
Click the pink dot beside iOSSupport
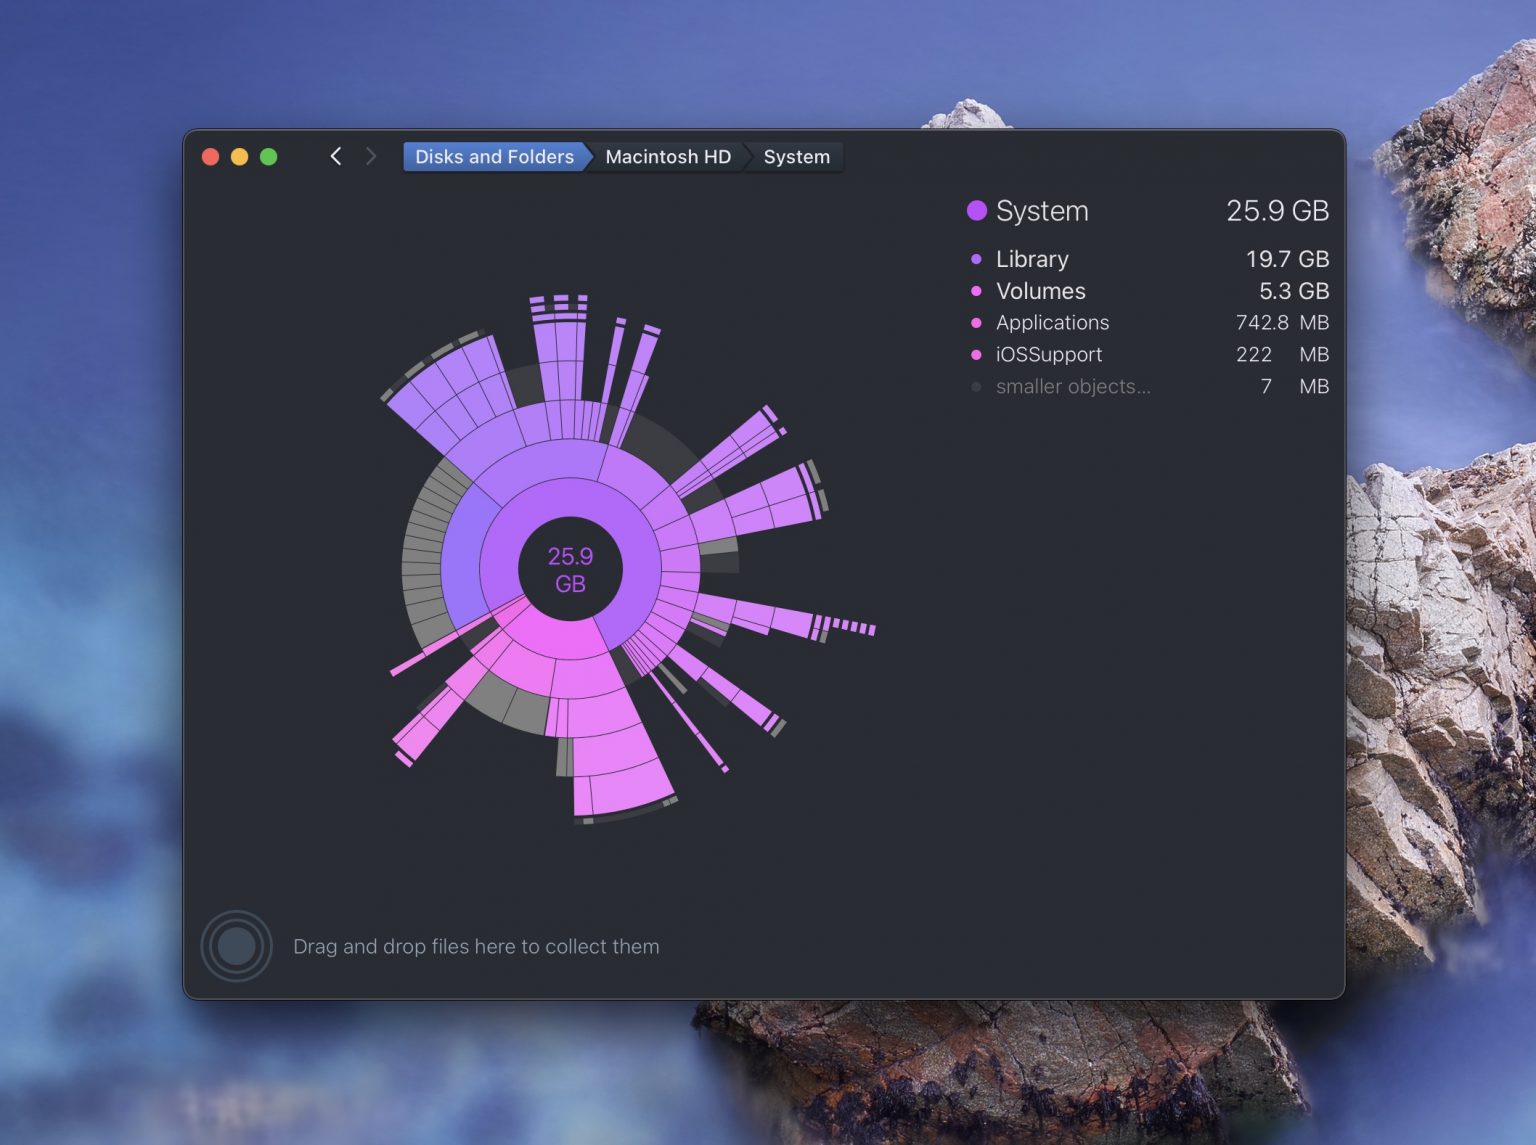pyautogui.click(x=975, y=354)
